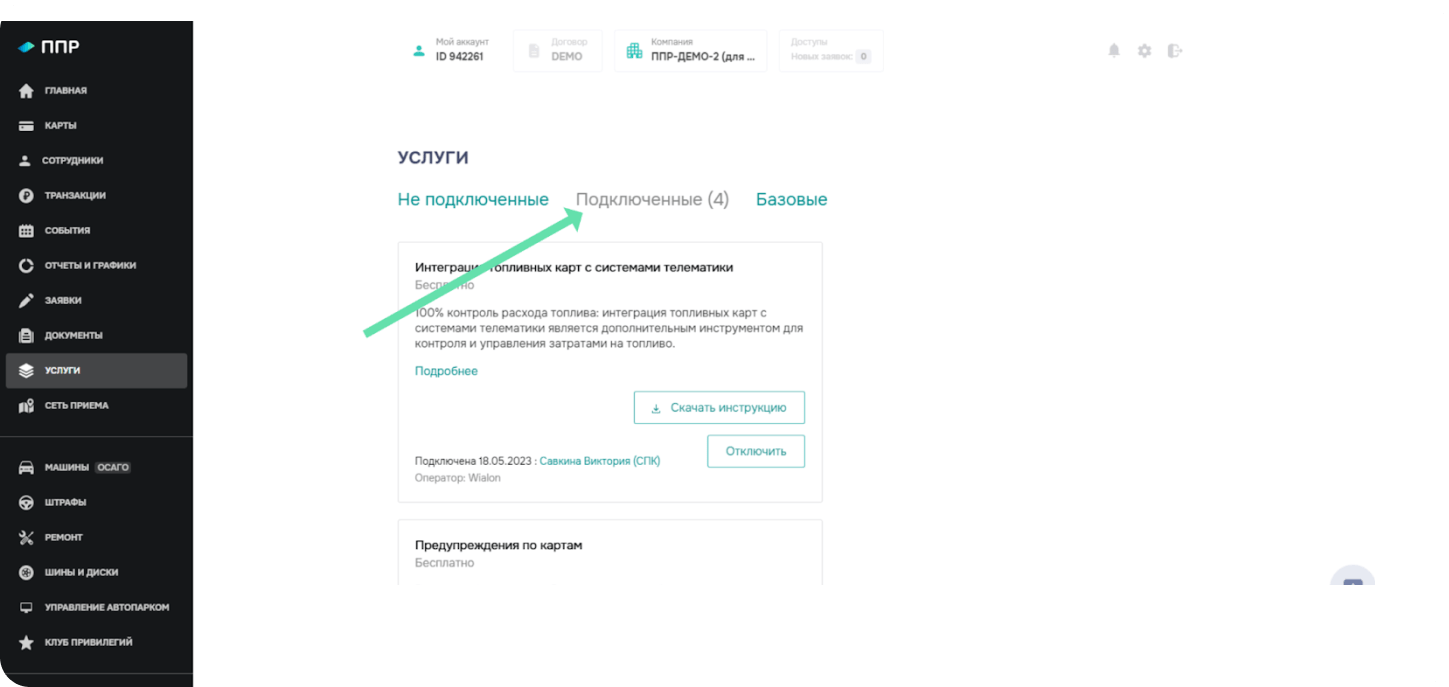This screenshot has height=687, width=1449.
Task: Open the Подробнее link
Action: (x=446, y=371)
